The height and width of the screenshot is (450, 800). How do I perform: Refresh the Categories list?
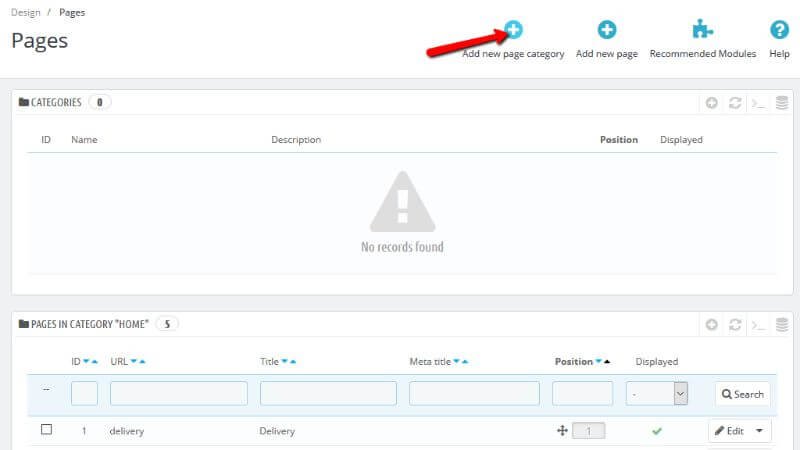[735, 103]
